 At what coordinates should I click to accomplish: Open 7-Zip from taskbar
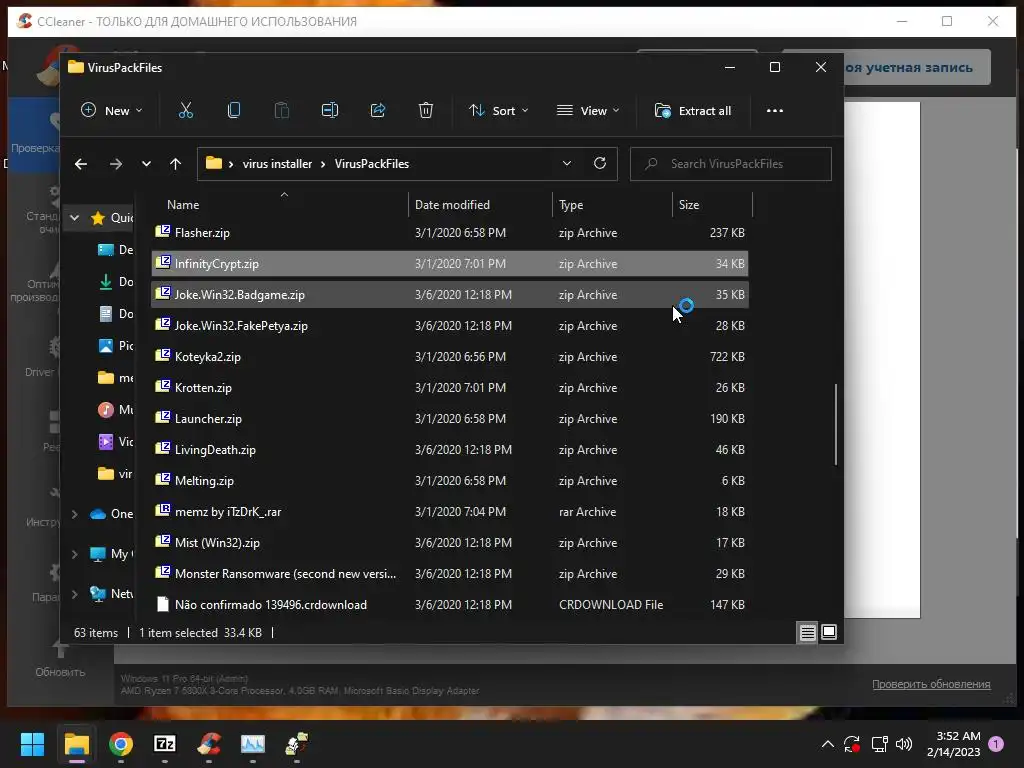pos(165,744)
